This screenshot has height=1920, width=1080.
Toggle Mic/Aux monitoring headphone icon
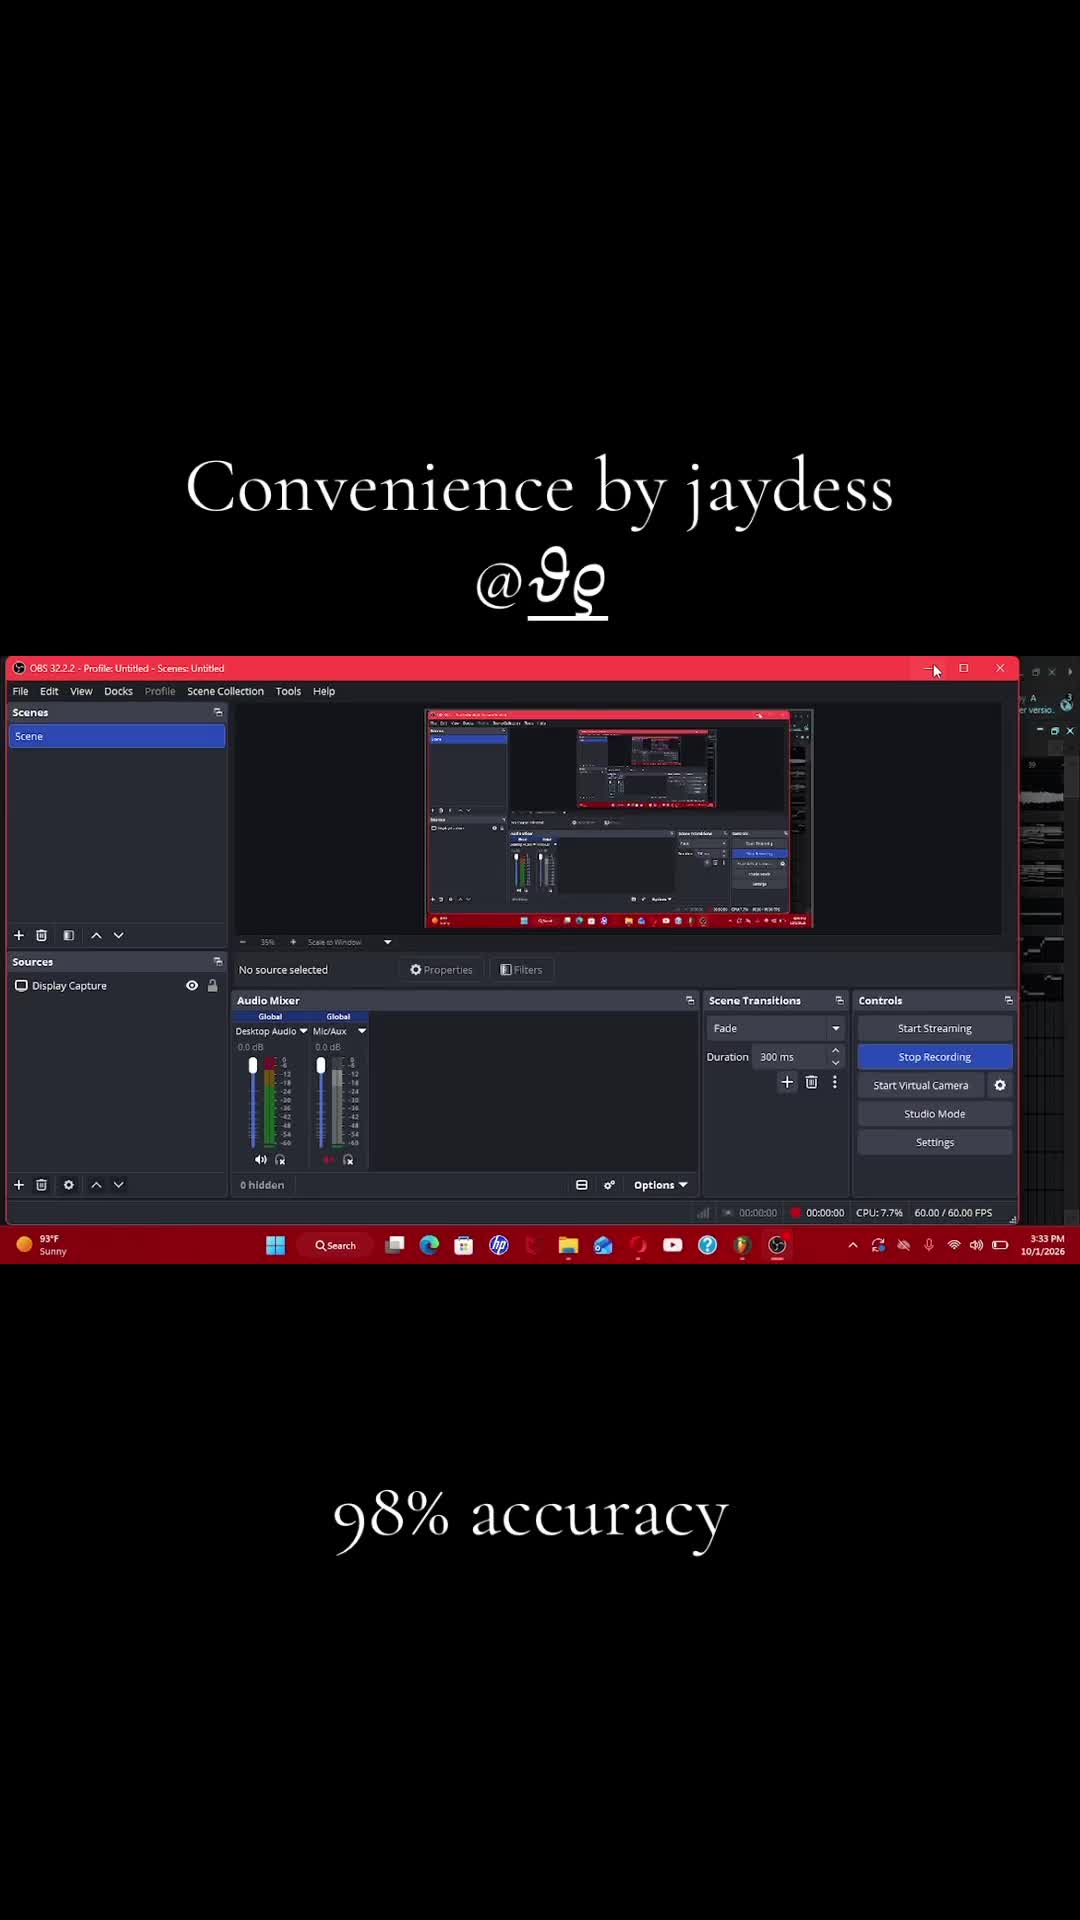click(x=348, y=1160)
